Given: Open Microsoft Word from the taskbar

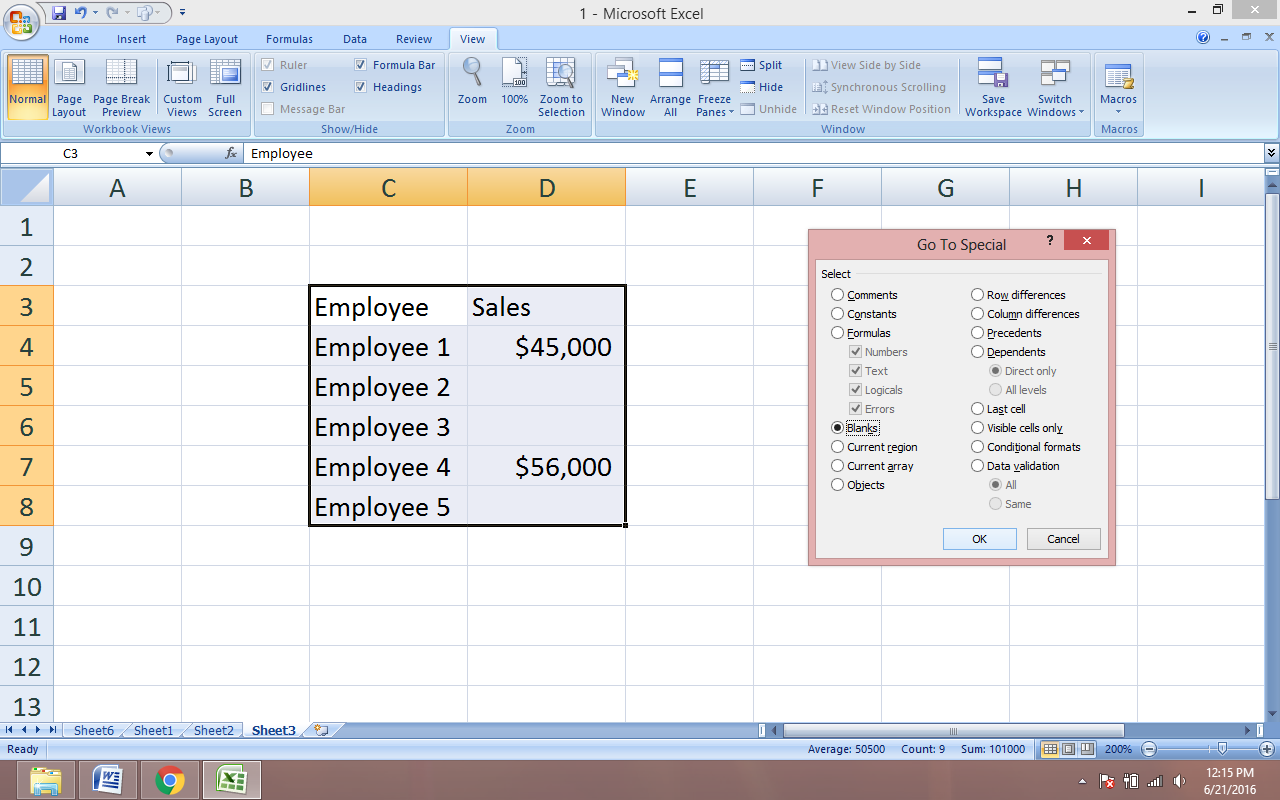Looking at the screenshot, I should [107, 780].
